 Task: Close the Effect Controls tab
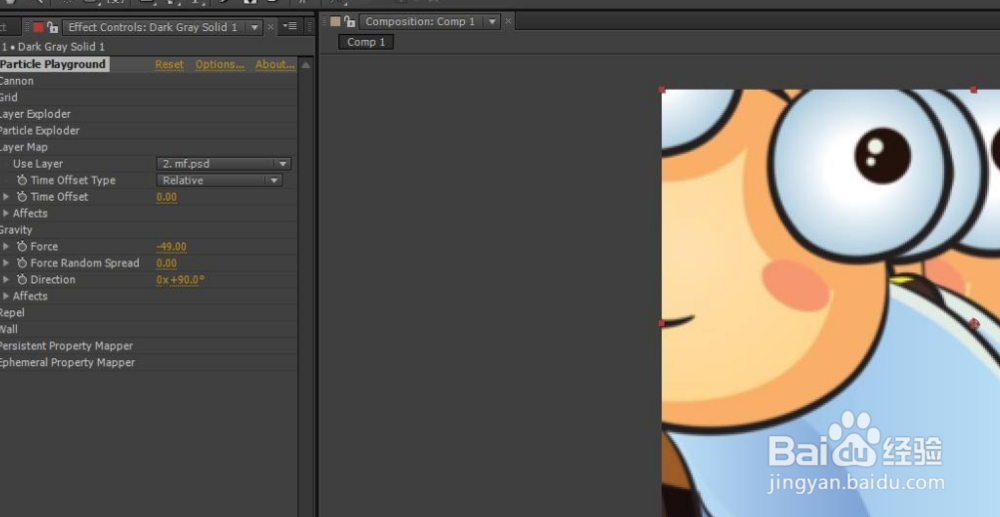270,27
